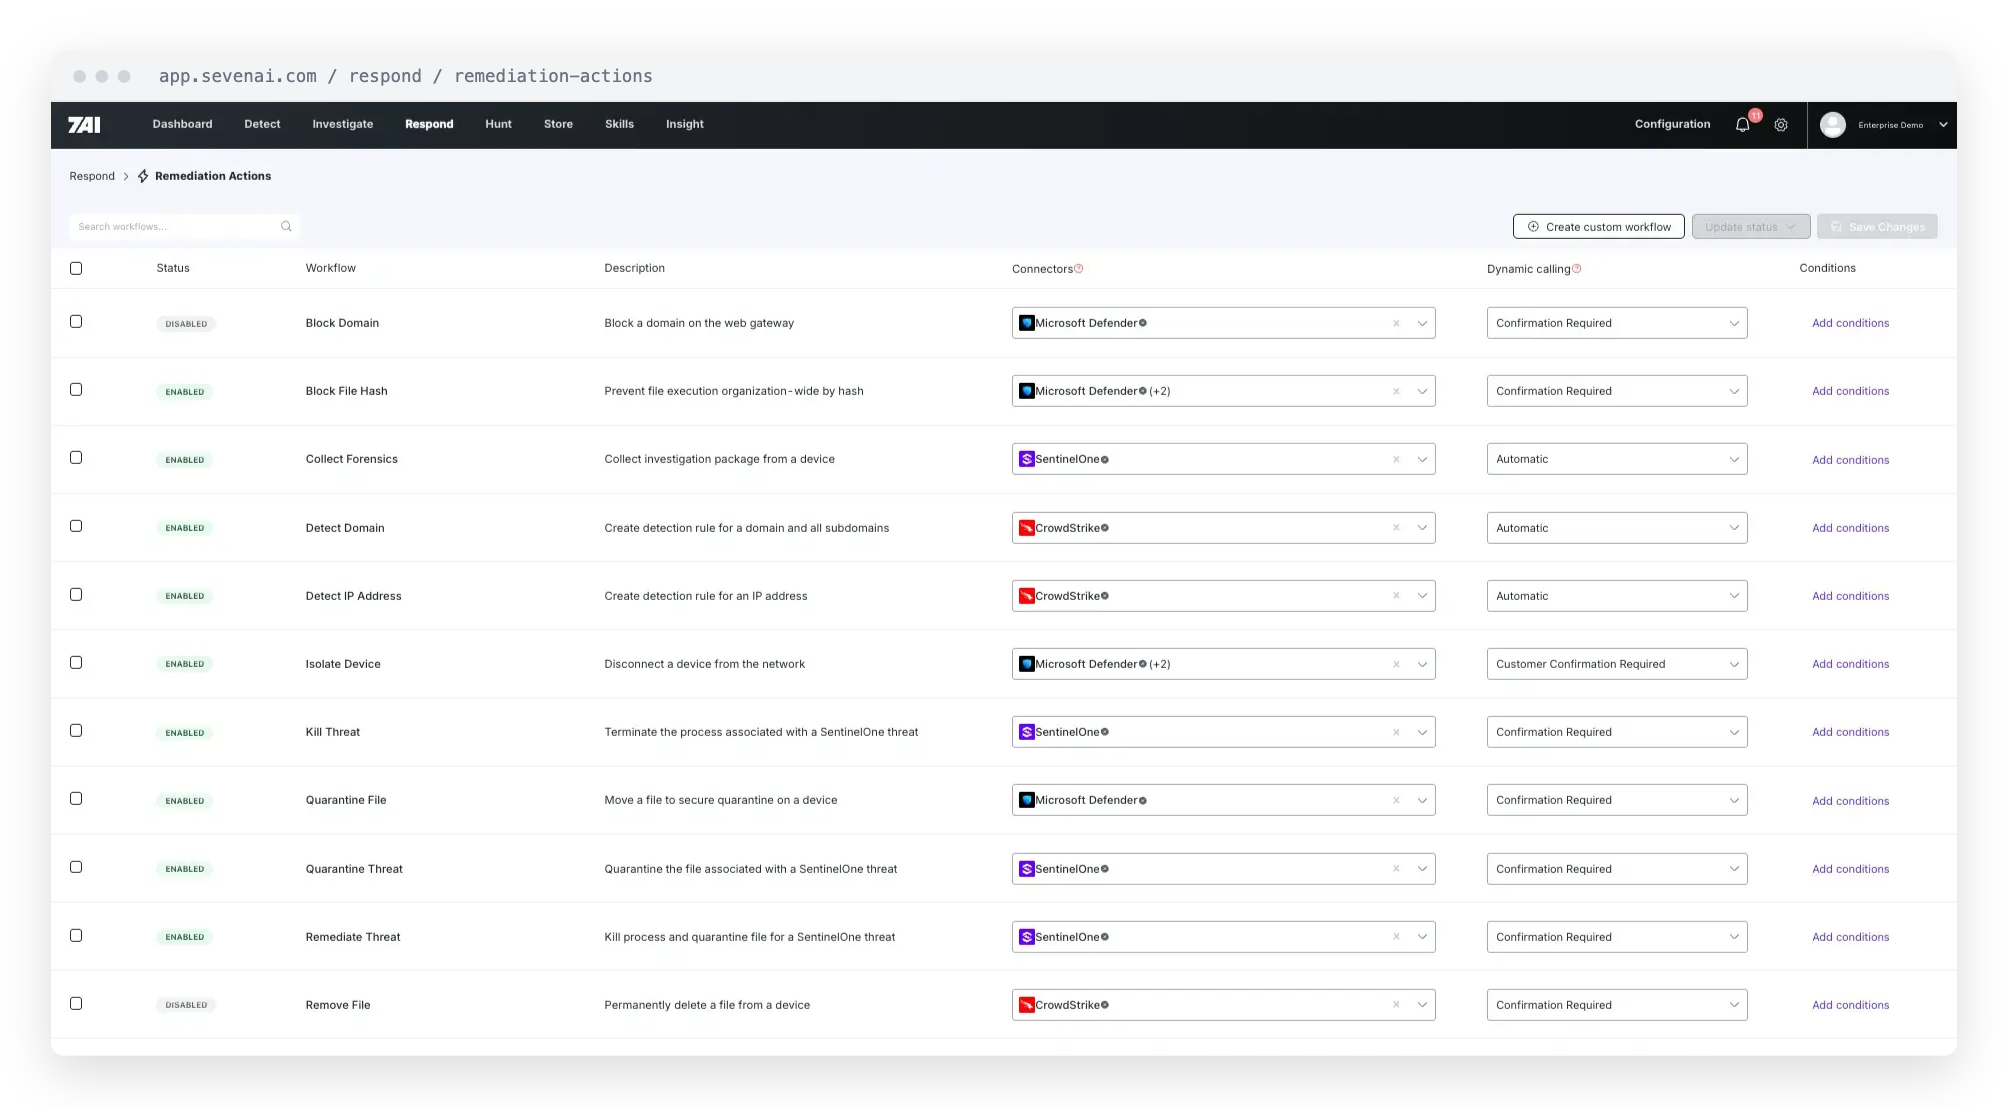Viewport: 2008px width, 1107px height.
Task: Click DISABLED status badge for Remove File
Action: (x=186, y=1005)
